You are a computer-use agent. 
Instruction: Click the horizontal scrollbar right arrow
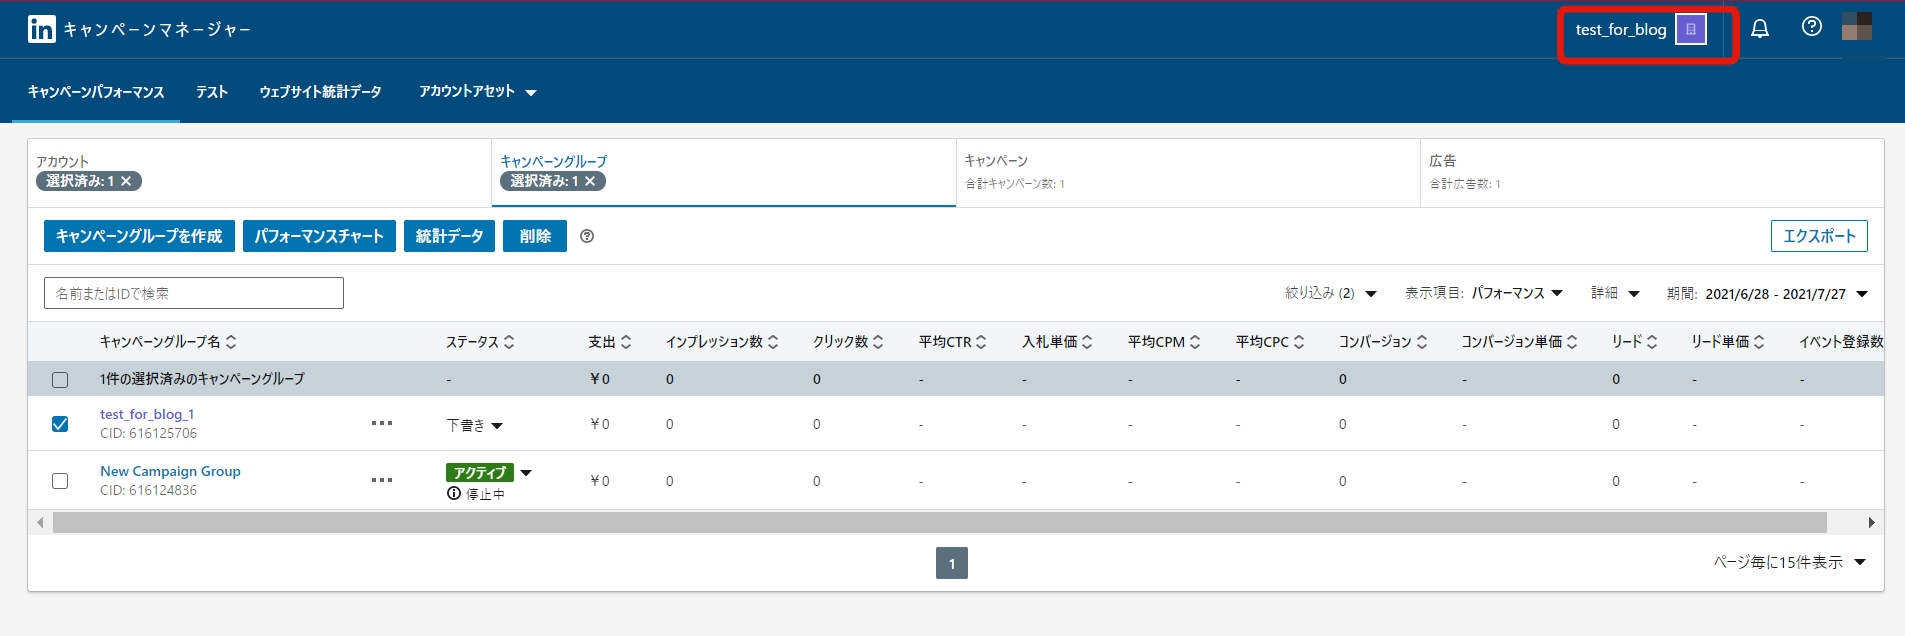[1871, 522]
